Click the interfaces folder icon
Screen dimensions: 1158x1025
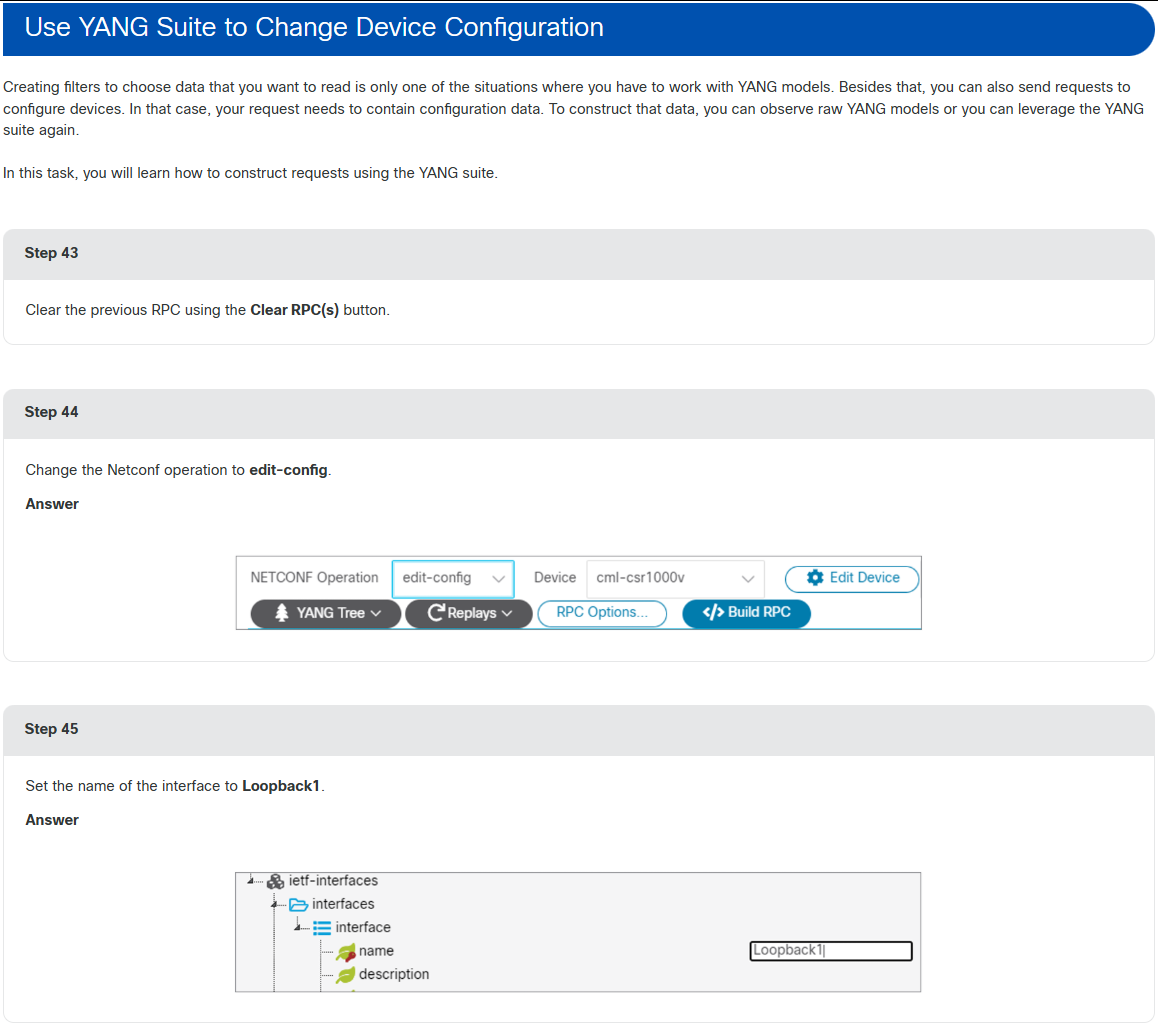(x=298, y=905)
